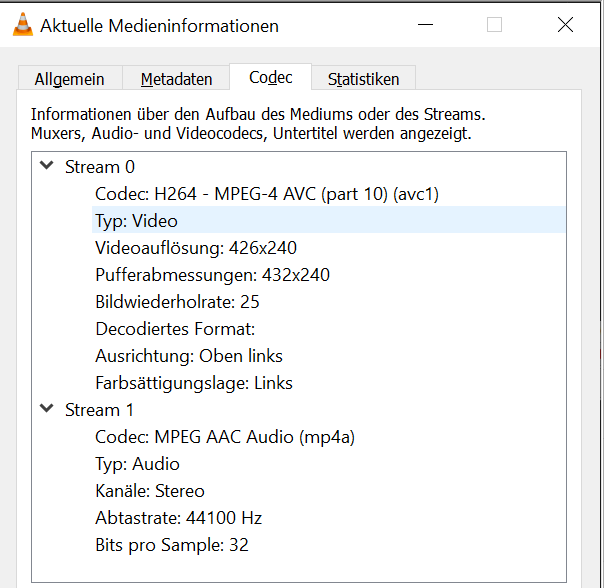The width and height of the screenshot is (604, 588).
Task: Click the Bits pro Sample row
Action: (172, 545)
